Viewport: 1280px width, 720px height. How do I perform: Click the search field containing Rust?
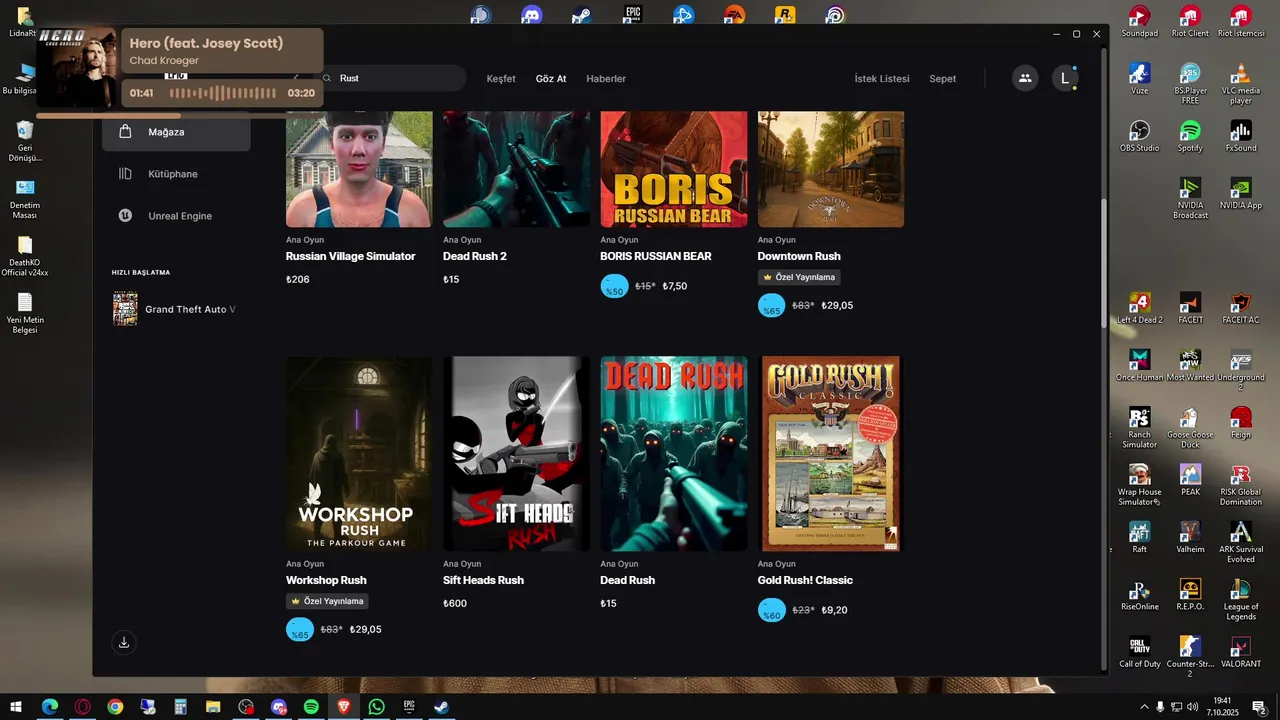(x=390, y=78)
